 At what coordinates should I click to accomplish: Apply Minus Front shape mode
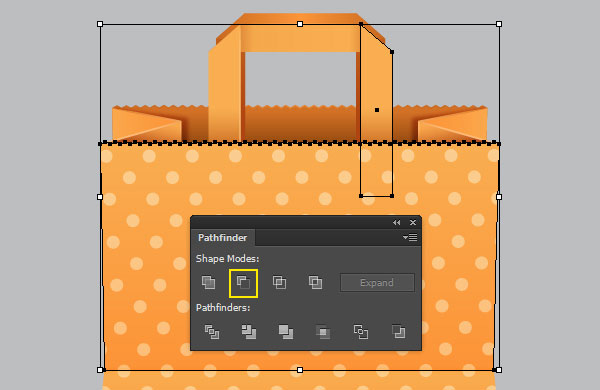pyautogui.click(x=243, y=283)
